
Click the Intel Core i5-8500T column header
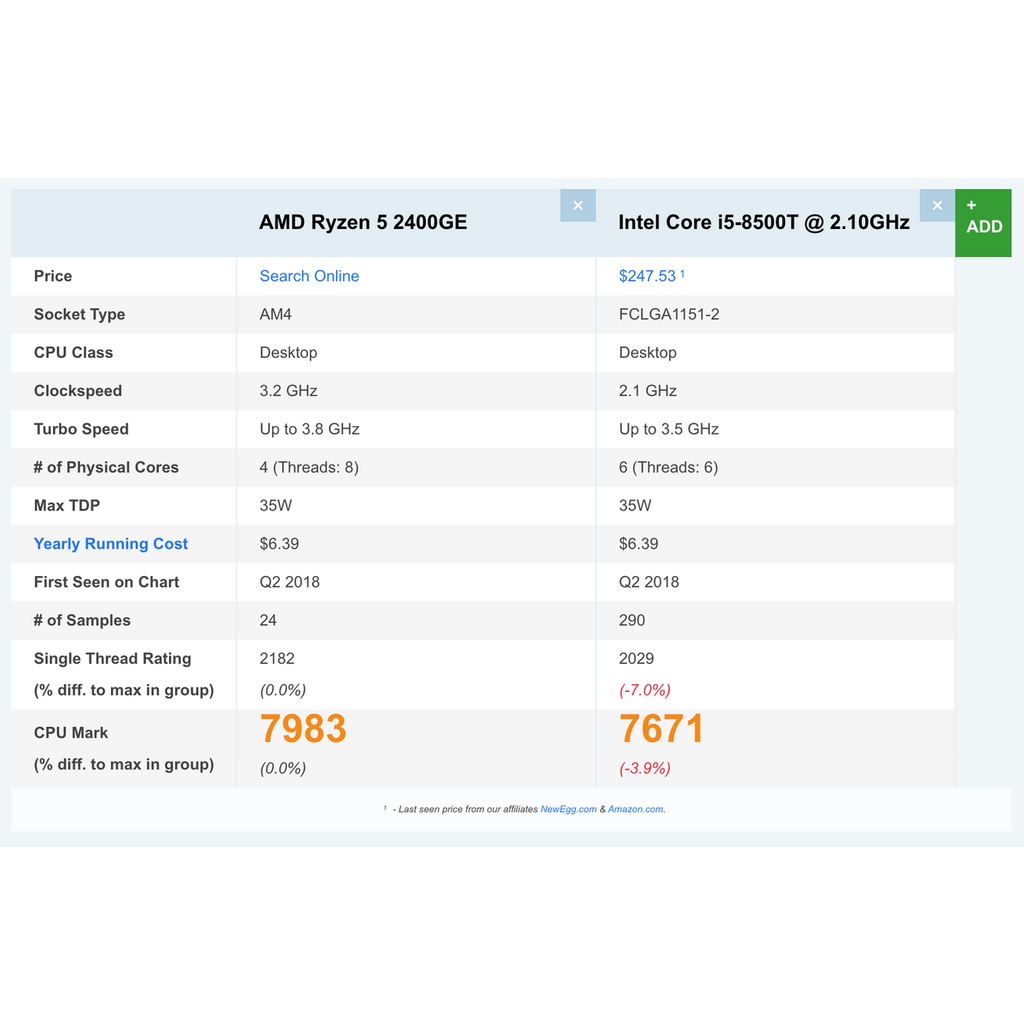[764, 222]
